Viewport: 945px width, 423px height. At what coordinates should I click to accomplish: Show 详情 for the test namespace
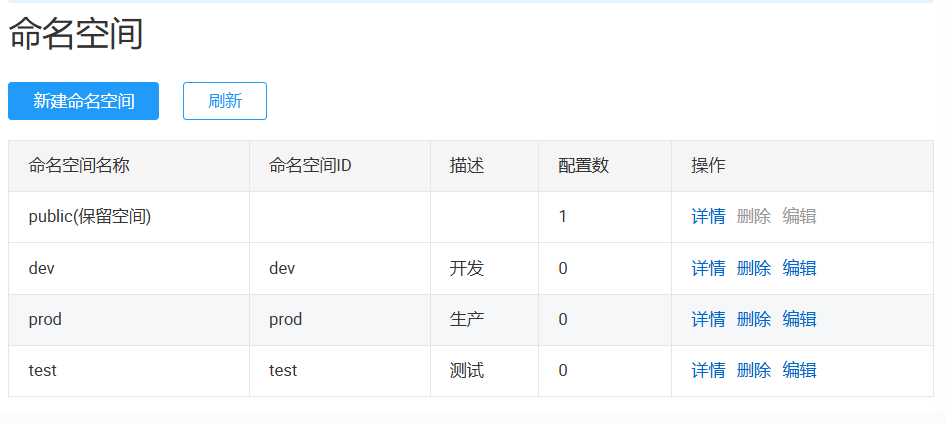[x=708, y=370]
